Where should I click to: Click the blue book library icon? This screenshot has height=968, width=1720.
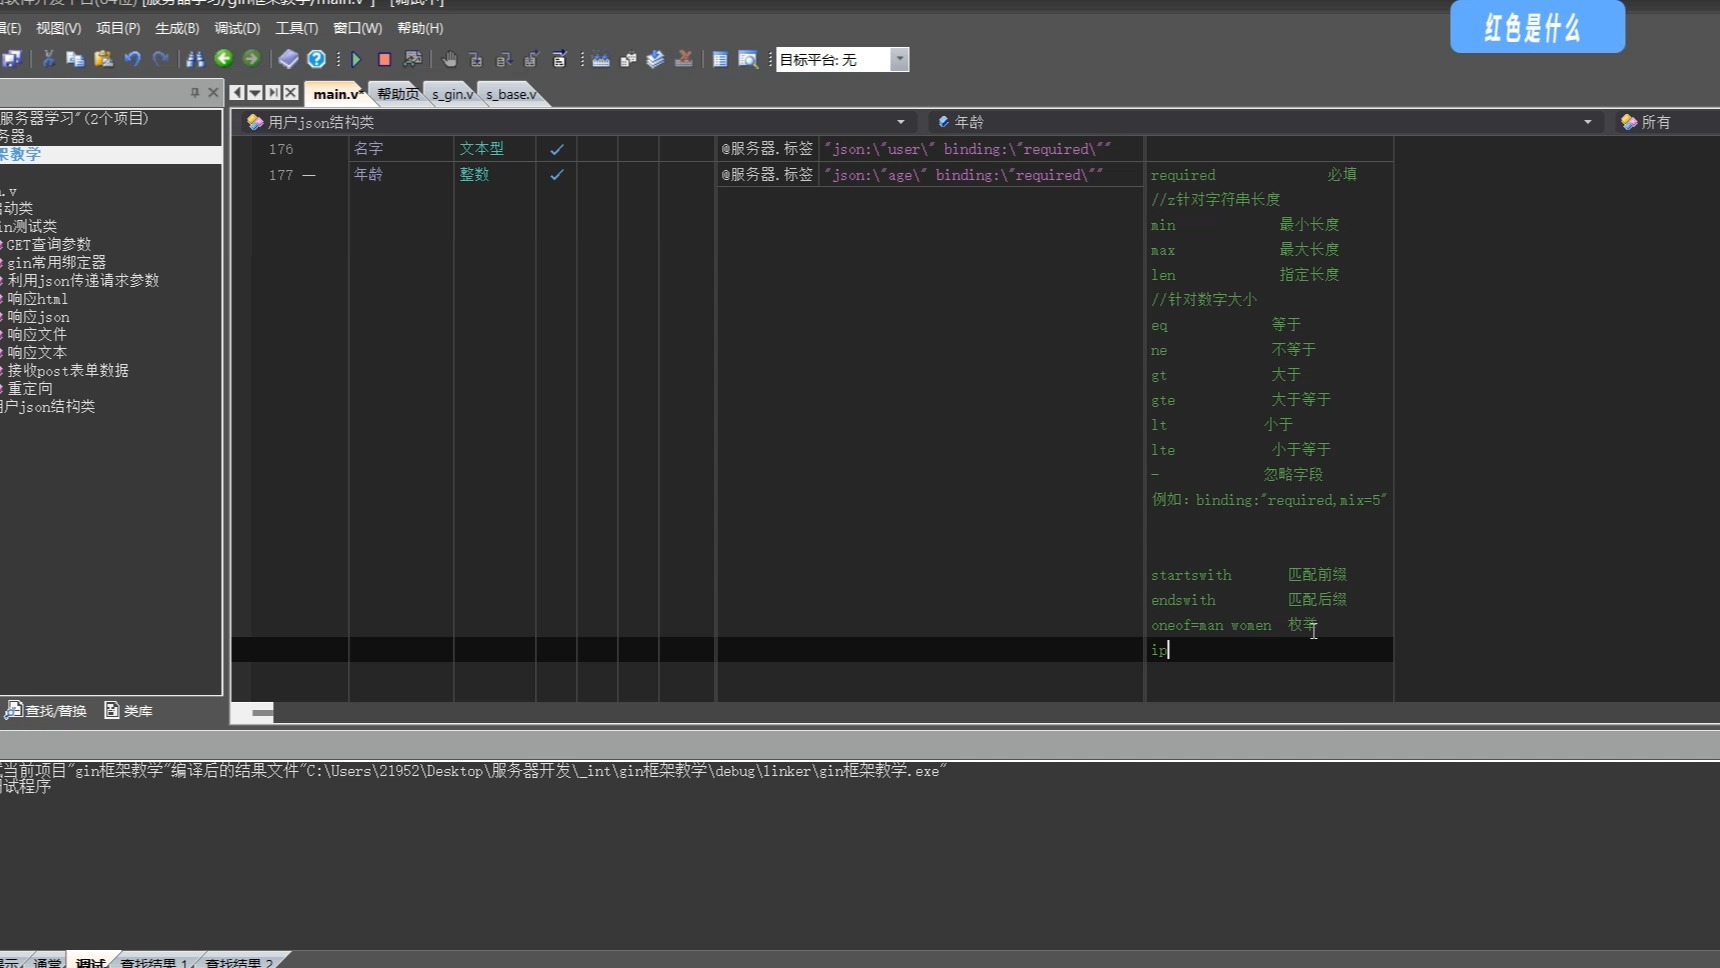288,59
